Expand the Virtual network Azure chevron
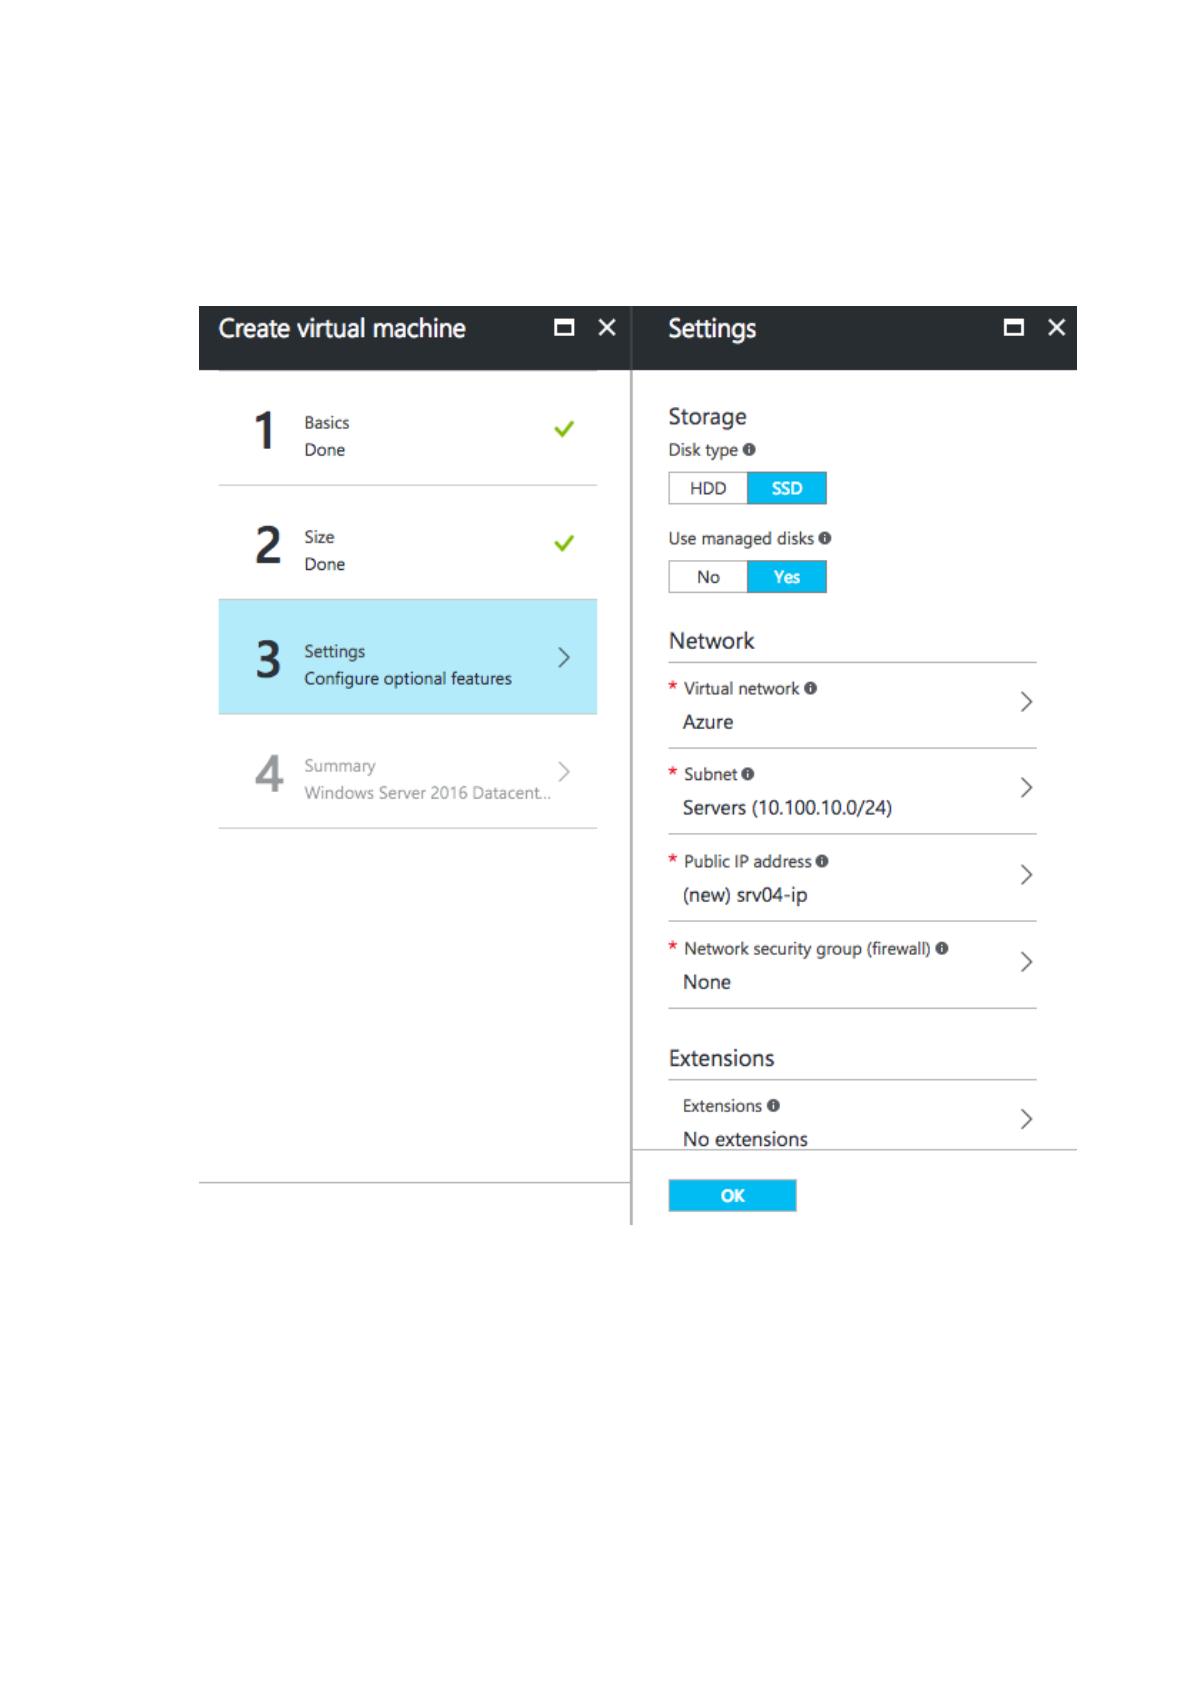1191x1684 pixels. click(x=1025, y=702)
